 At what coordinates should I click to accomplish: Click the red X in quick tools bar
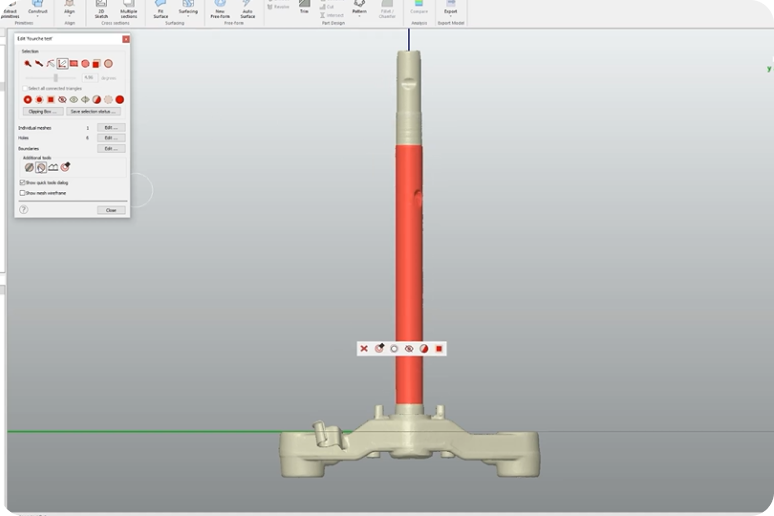click(364, 348)
